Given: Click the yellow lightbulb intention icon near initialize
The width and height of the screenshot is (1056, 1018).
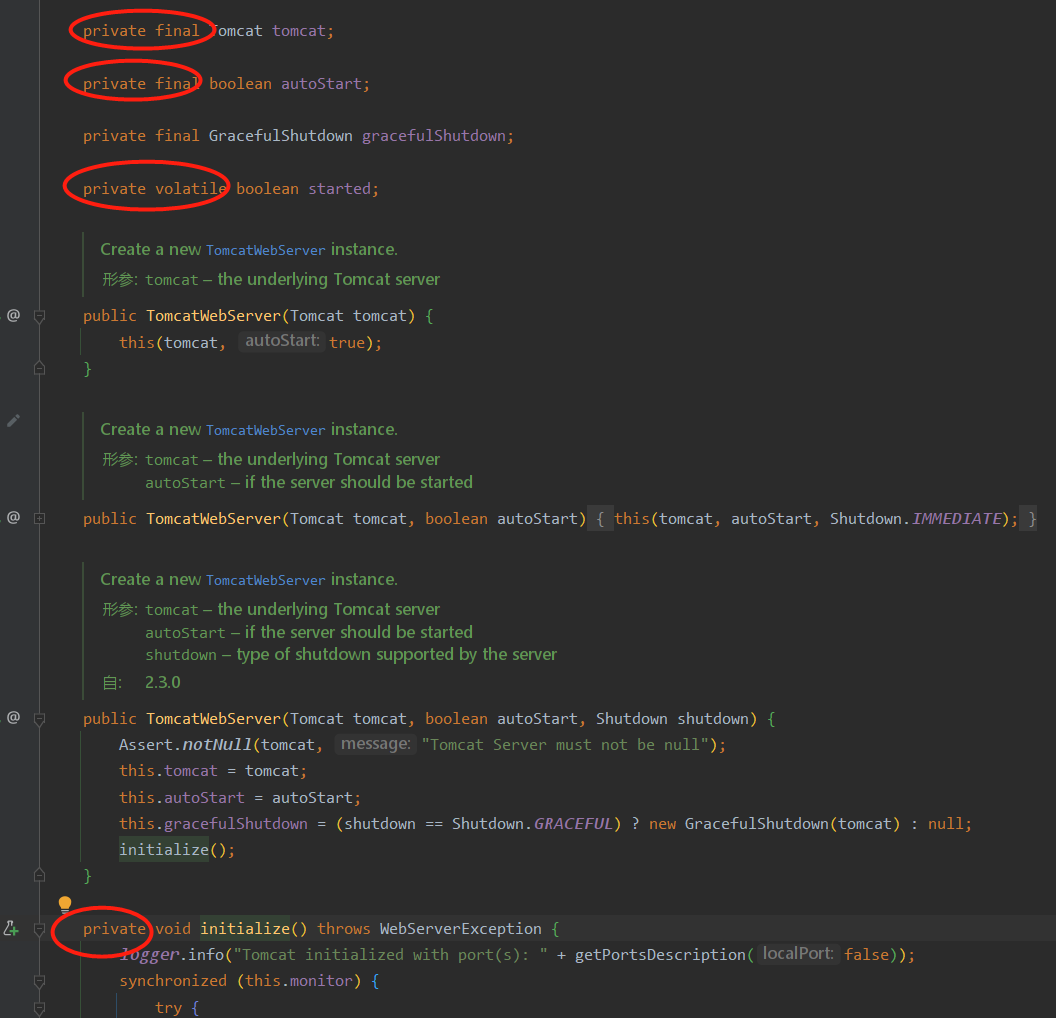Looking at the screenshot, I should click(x=64, y=904).
